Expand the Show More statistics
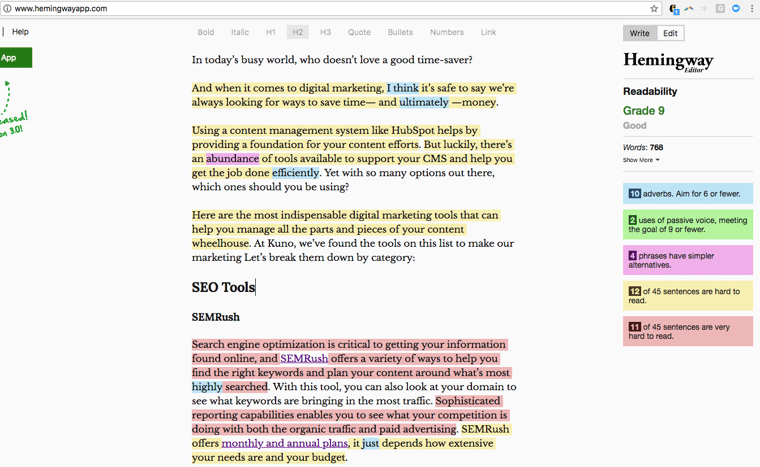Image resolution: width=760 pixels, height=467 pixels. pos(641,160)
